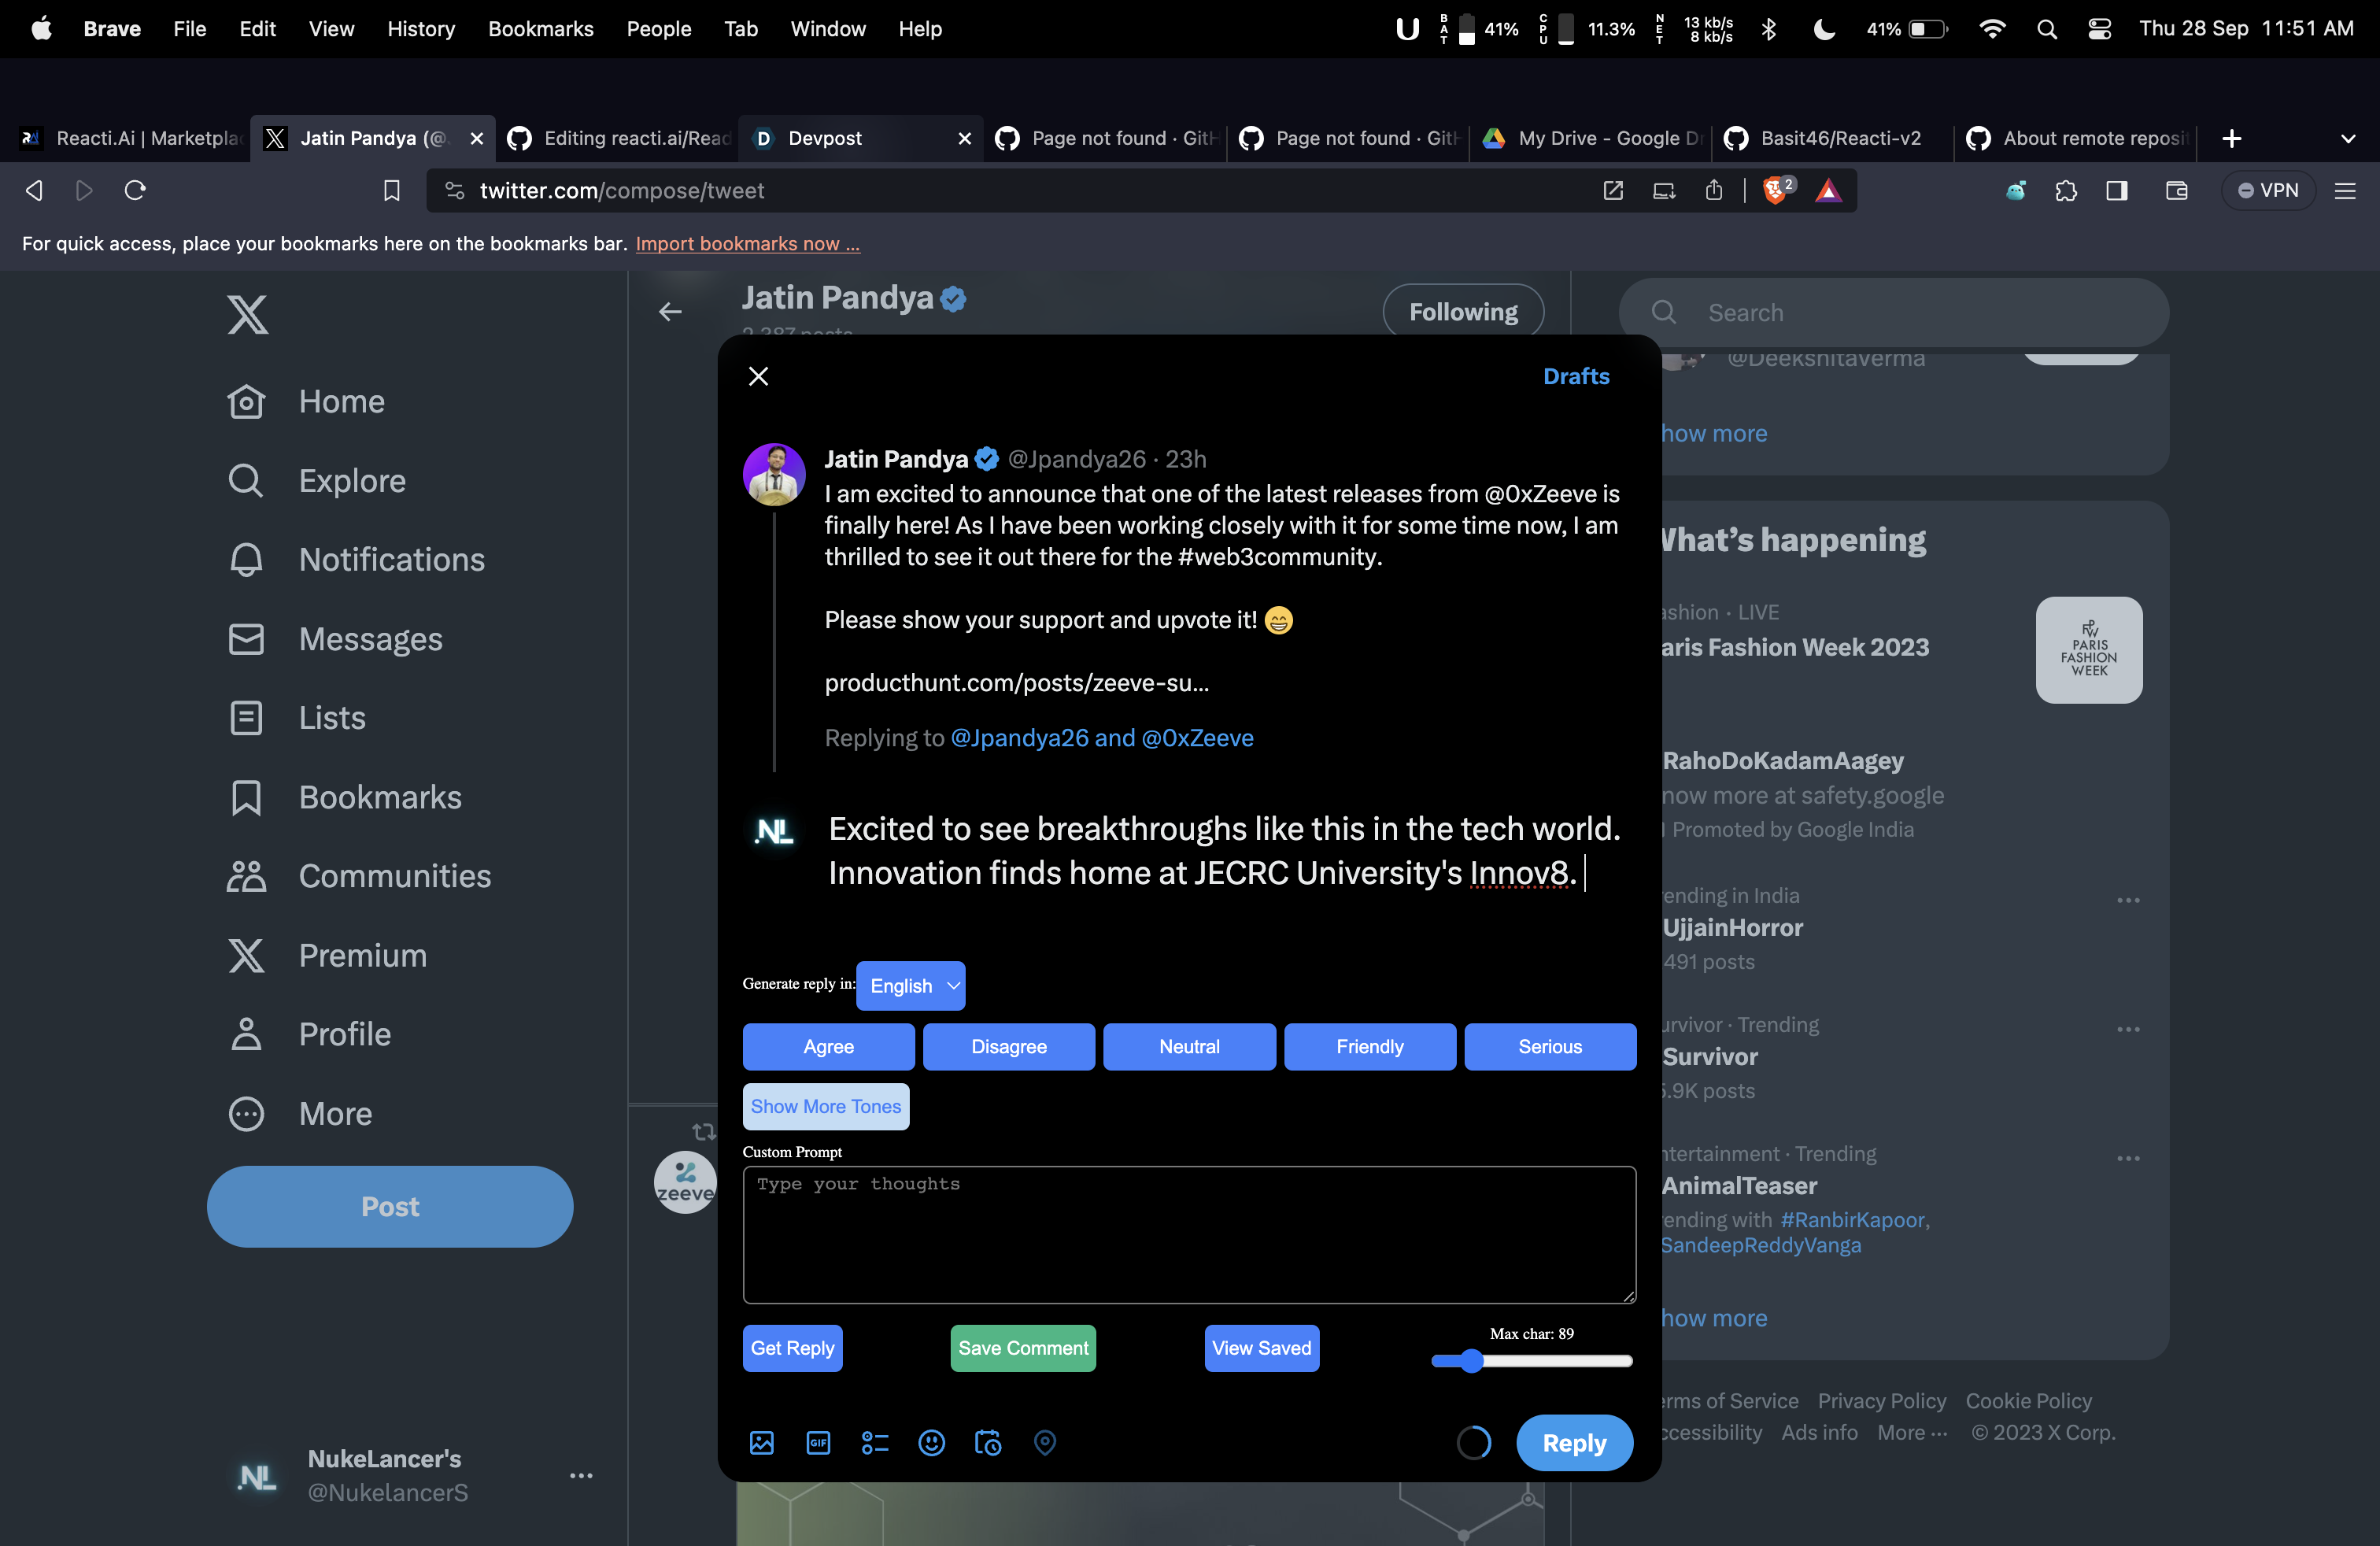Open the GIF picker icon
2380x1546 pixels.
818,1442
